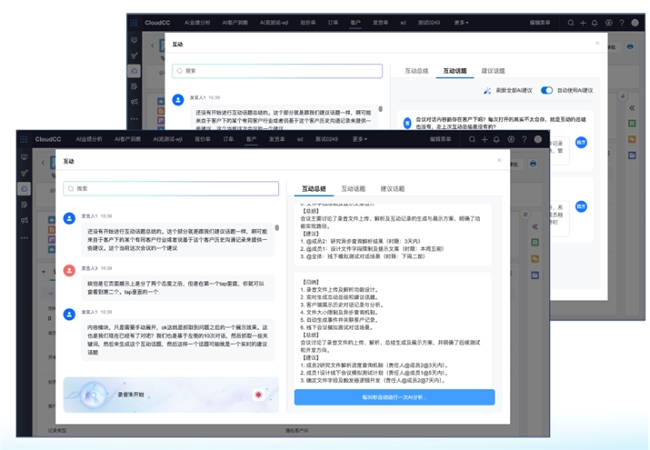Expand the 更多 dropdown in front window navbar
The width and height of the screenshot is (650, 450).
[359, 139]
